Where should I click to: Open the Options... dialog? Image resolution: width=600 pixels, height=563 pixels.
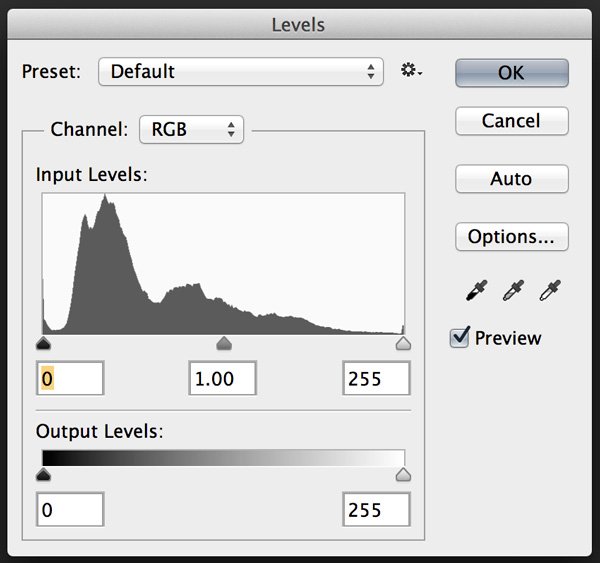click(512, 237)
